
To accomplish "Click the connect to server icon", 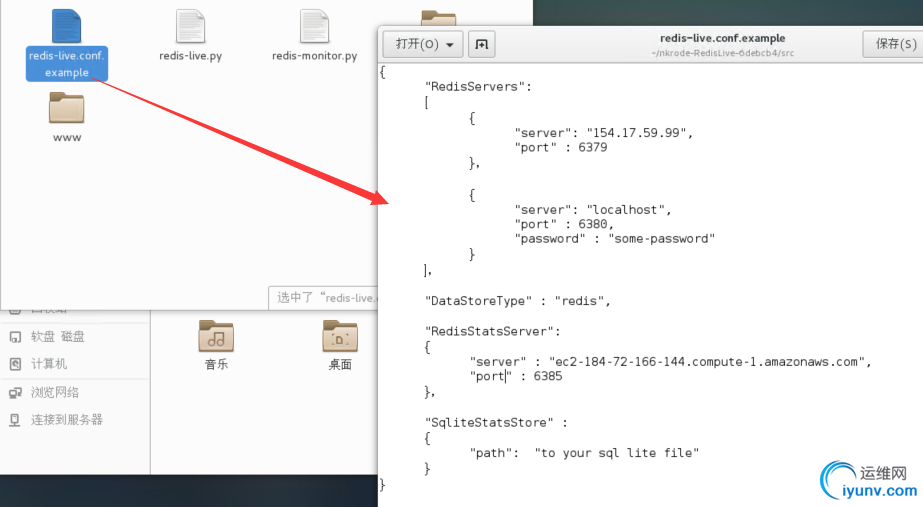I will pos(15,420).
